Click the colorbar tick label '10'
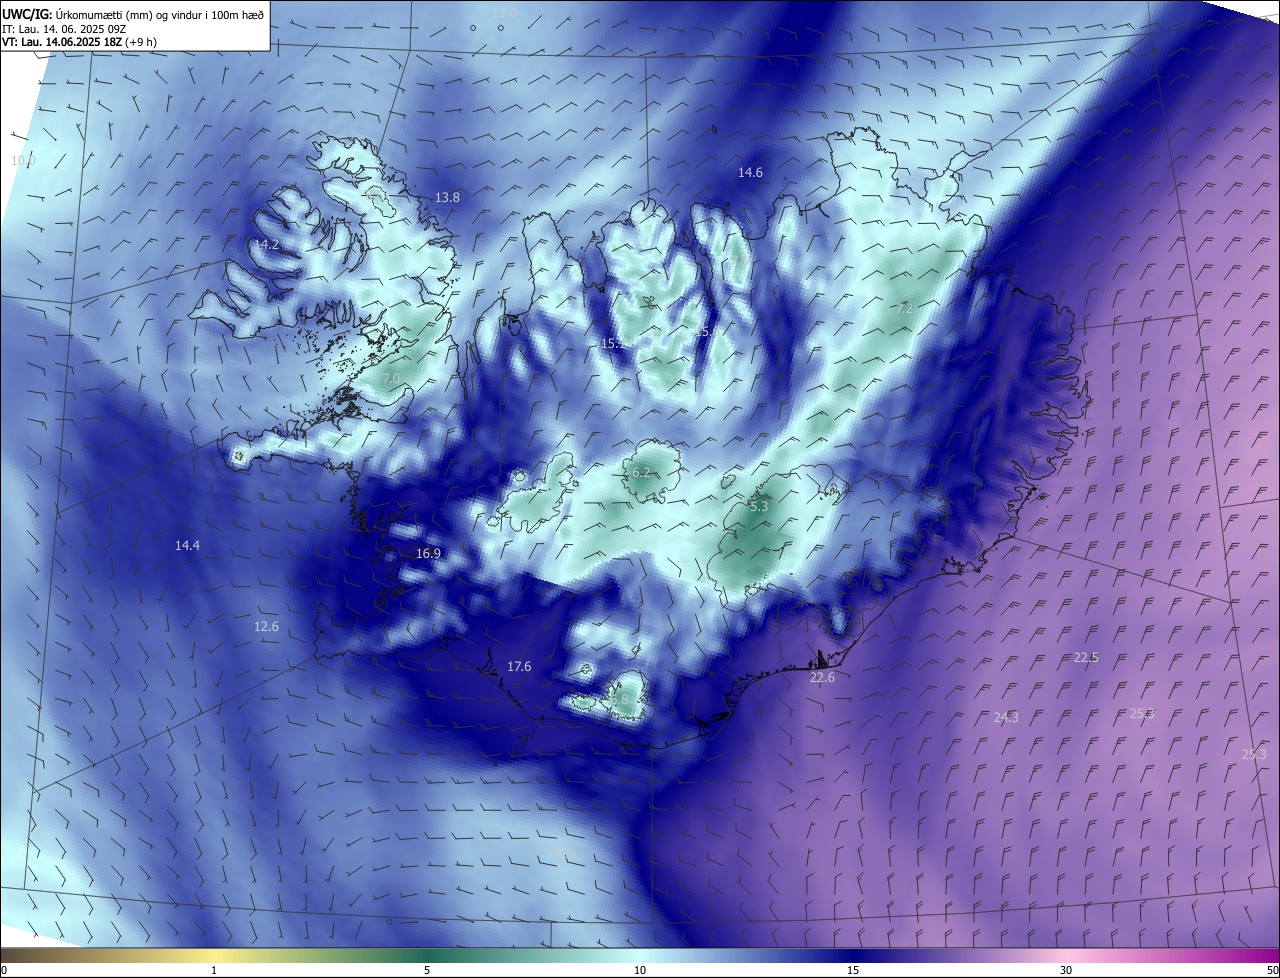The height and width of the screenshot is (978, 1280). coord(640,971)
